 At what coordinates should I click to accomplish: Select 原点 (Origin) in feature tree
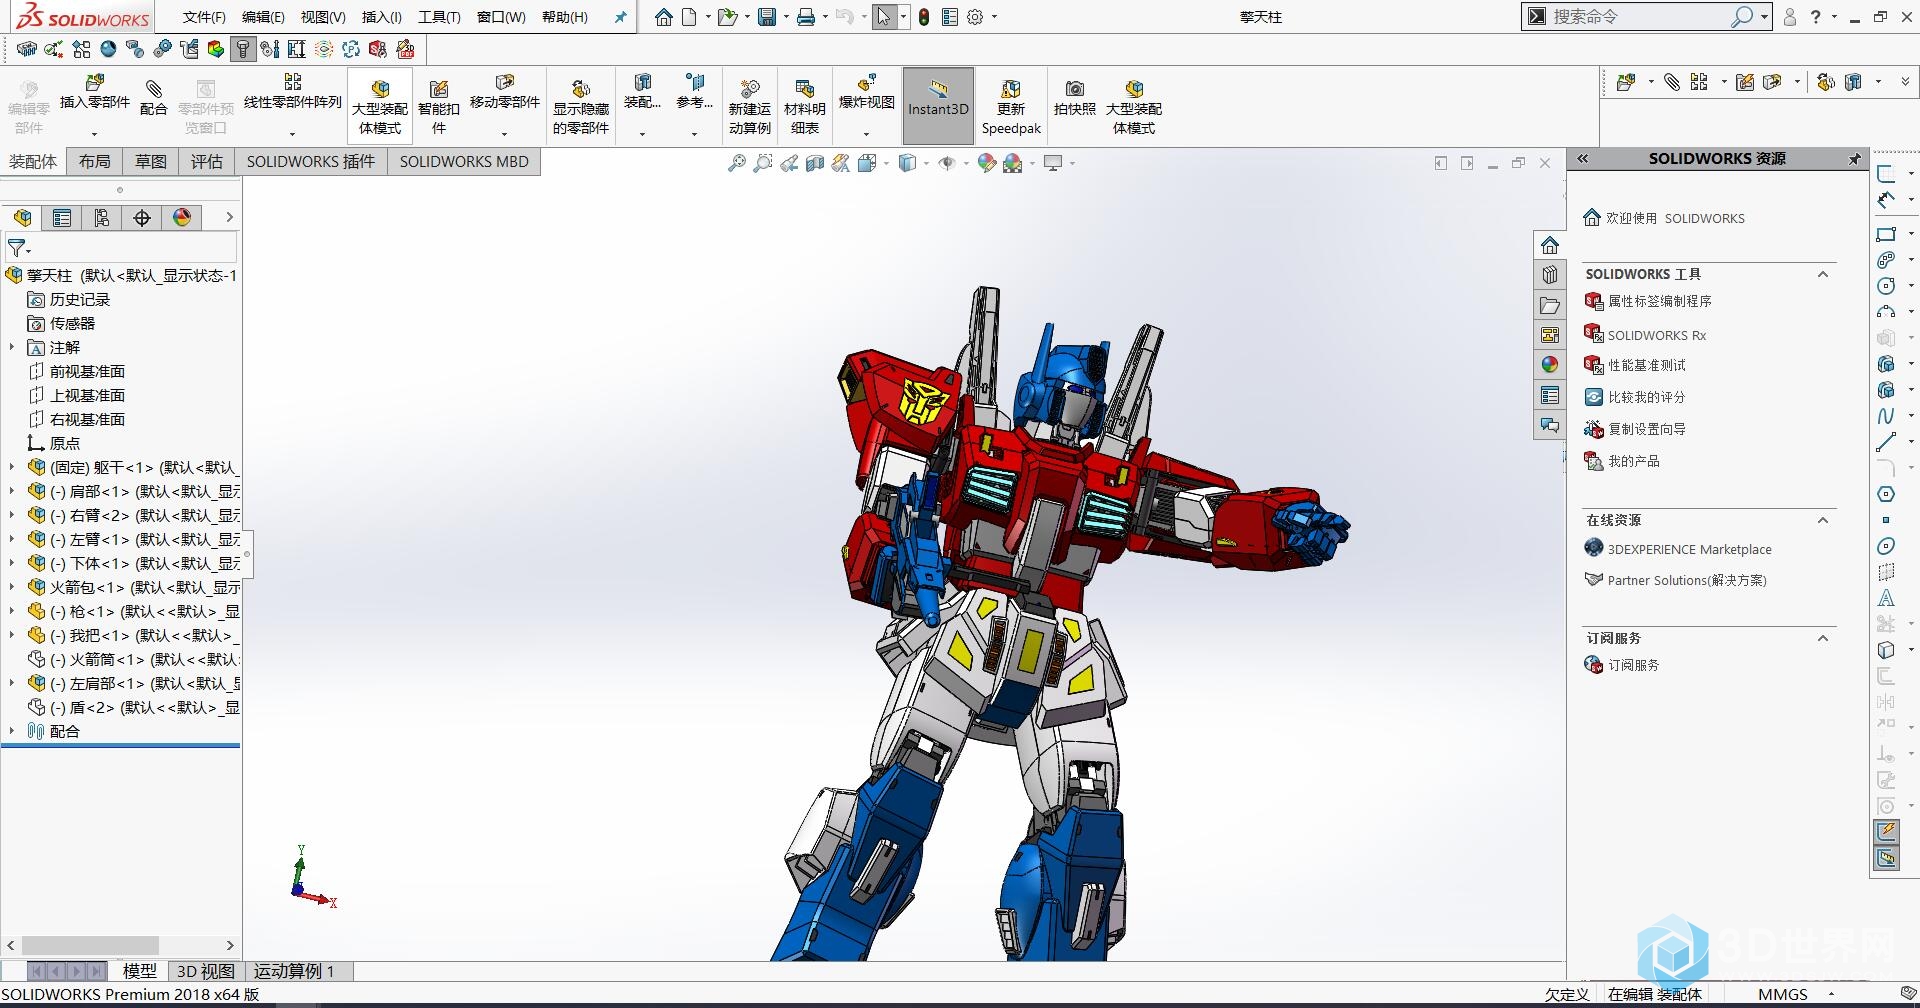(65, 444)
